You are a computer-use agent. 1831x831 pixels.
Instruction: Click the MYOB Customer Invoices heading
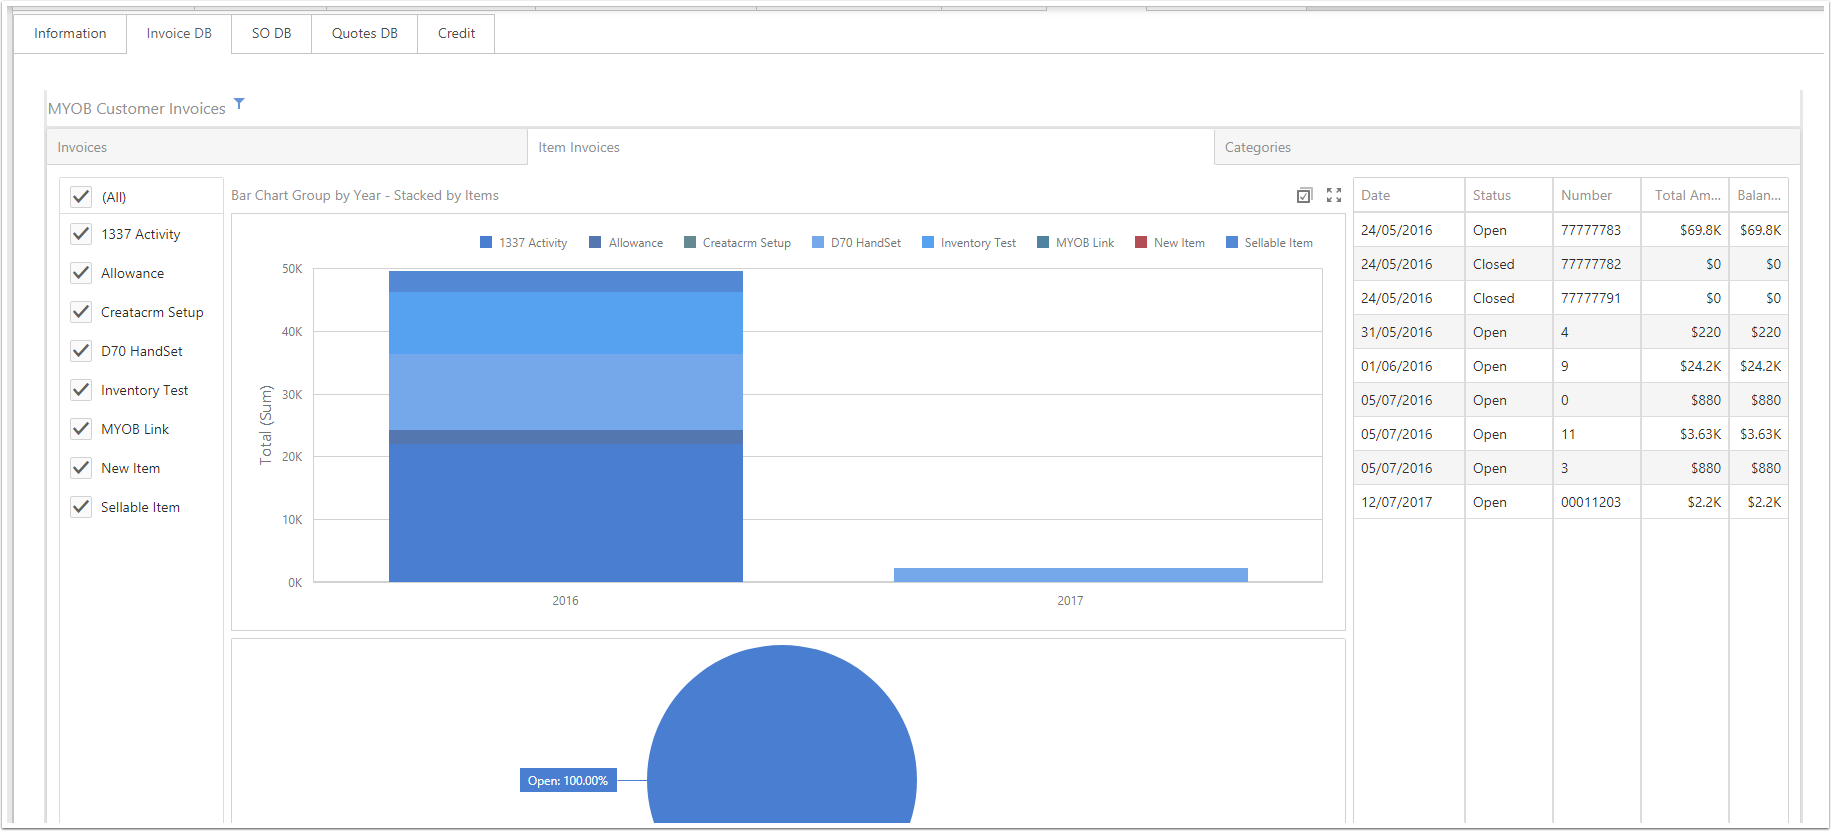click(x=137, y=108)
